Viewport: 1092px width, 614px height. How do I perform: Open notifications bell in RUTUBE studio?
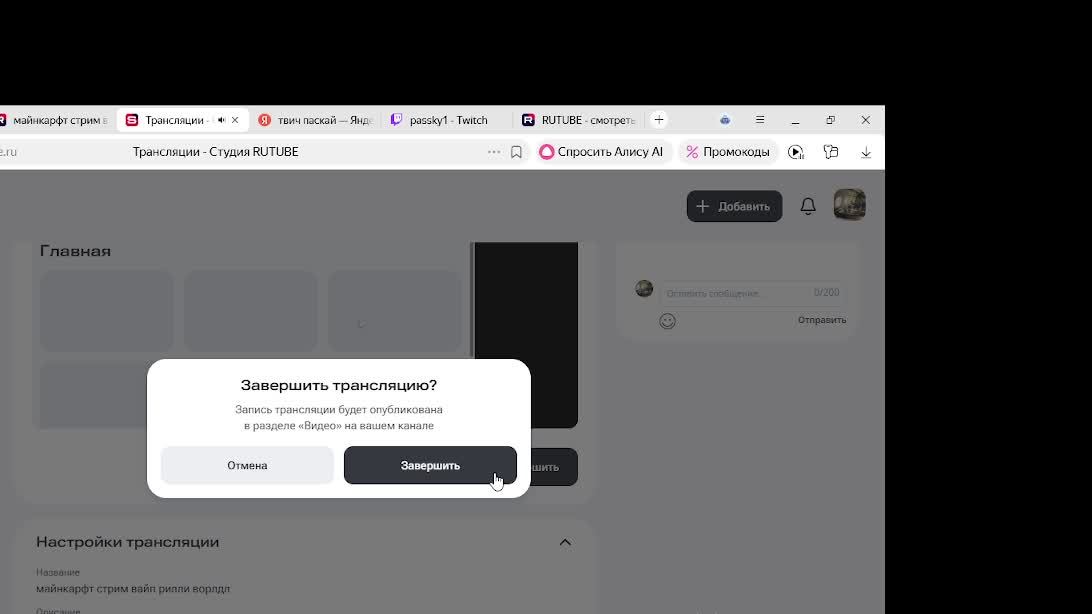pos(808,206)
